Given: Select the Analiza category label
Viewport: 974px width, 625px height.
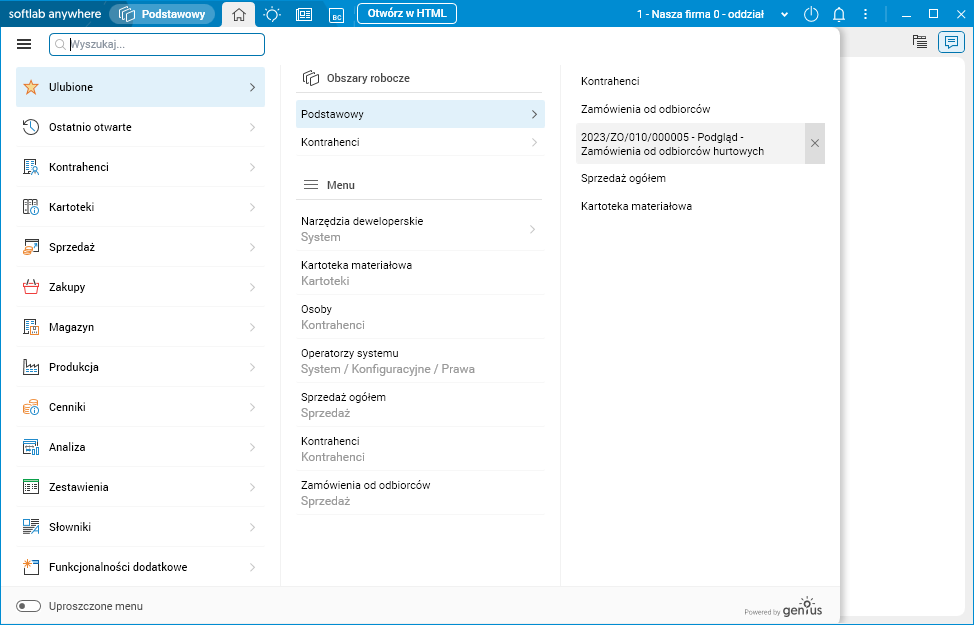Looking at the screenshot, I should [x=67, y=447].
